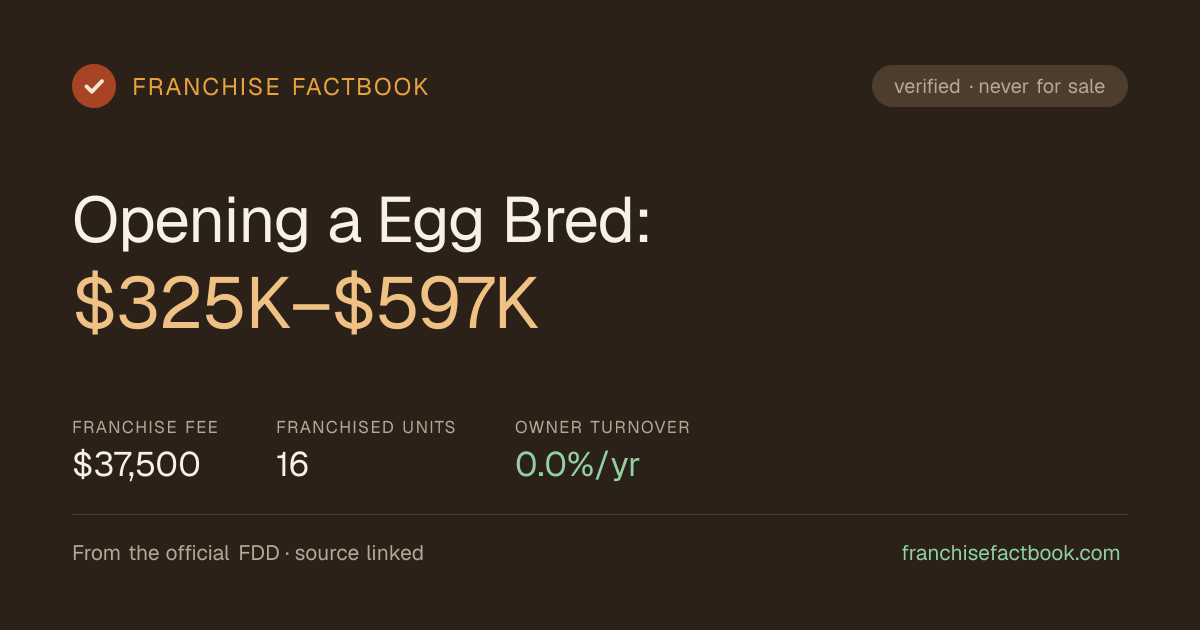The image size is (1200, 630).
Task: Click the verified never for sale badge
Action: click(1000, 86)
